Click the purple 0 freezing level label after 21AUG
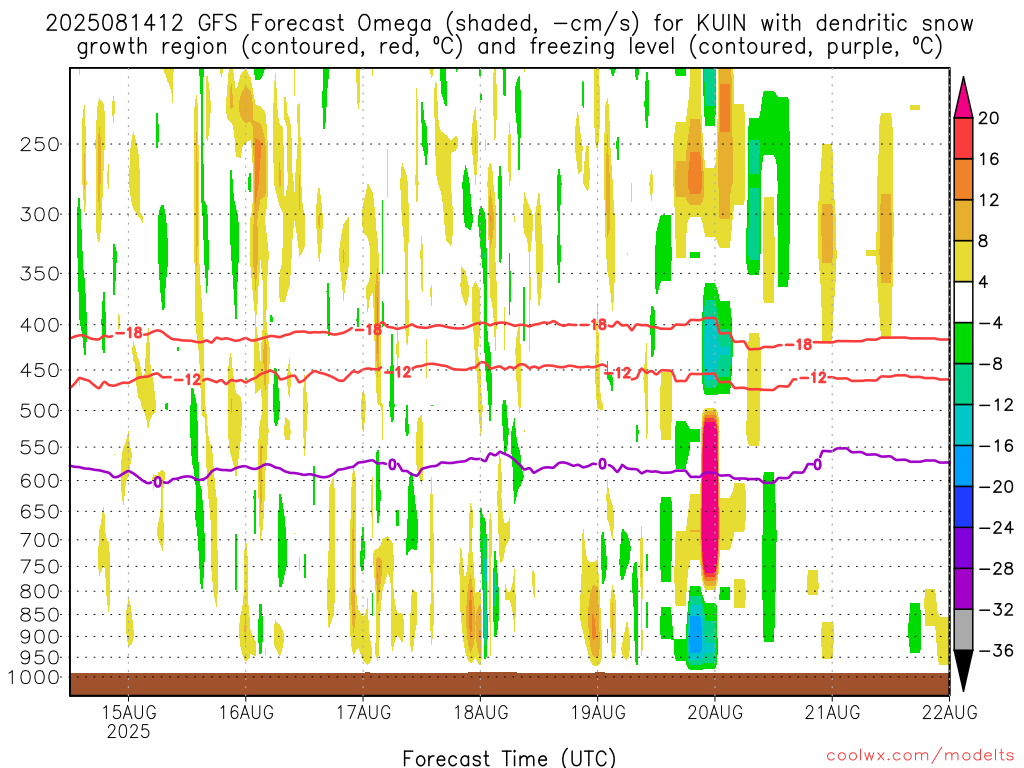 coord(817,464)
